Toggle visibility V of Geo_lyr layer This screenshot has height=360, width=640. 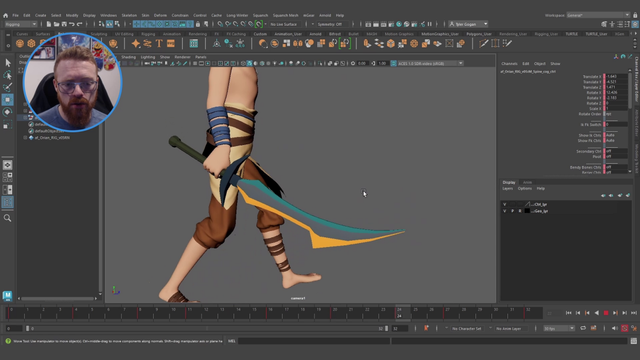[504, 211]
